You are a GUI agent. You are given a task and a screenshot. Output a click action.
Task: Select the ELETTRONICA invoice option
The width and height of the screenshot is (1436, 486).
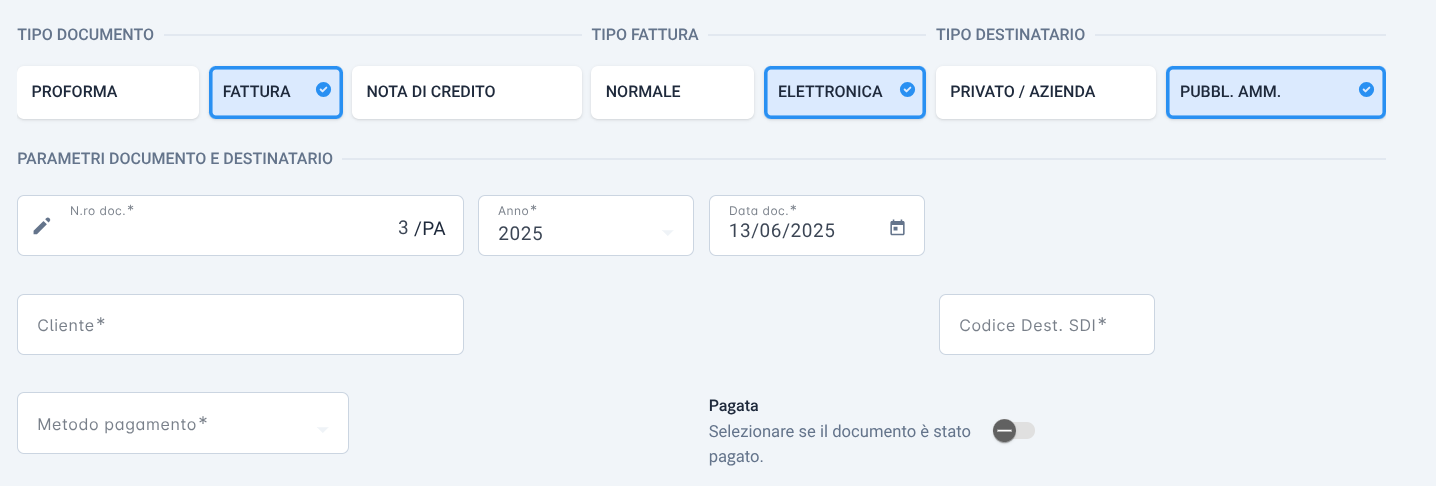(x=845, y=92)
